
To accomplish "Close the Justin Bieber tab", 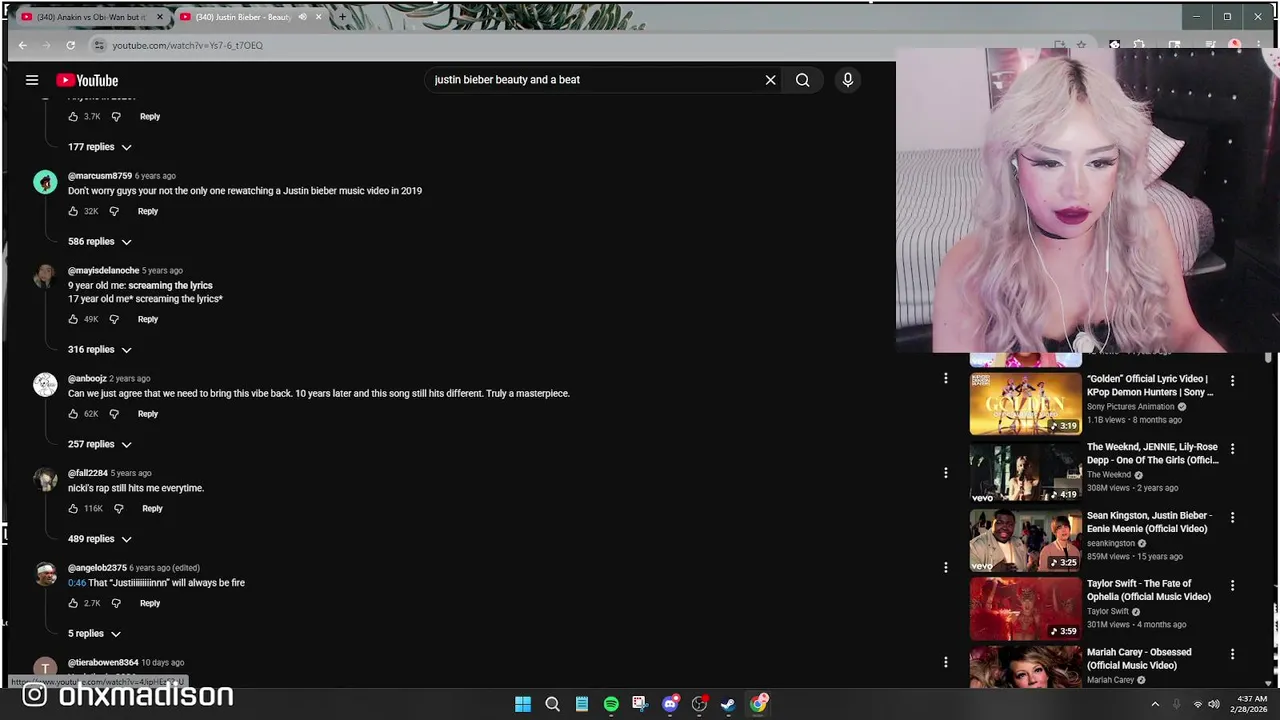I will (319, 17).
